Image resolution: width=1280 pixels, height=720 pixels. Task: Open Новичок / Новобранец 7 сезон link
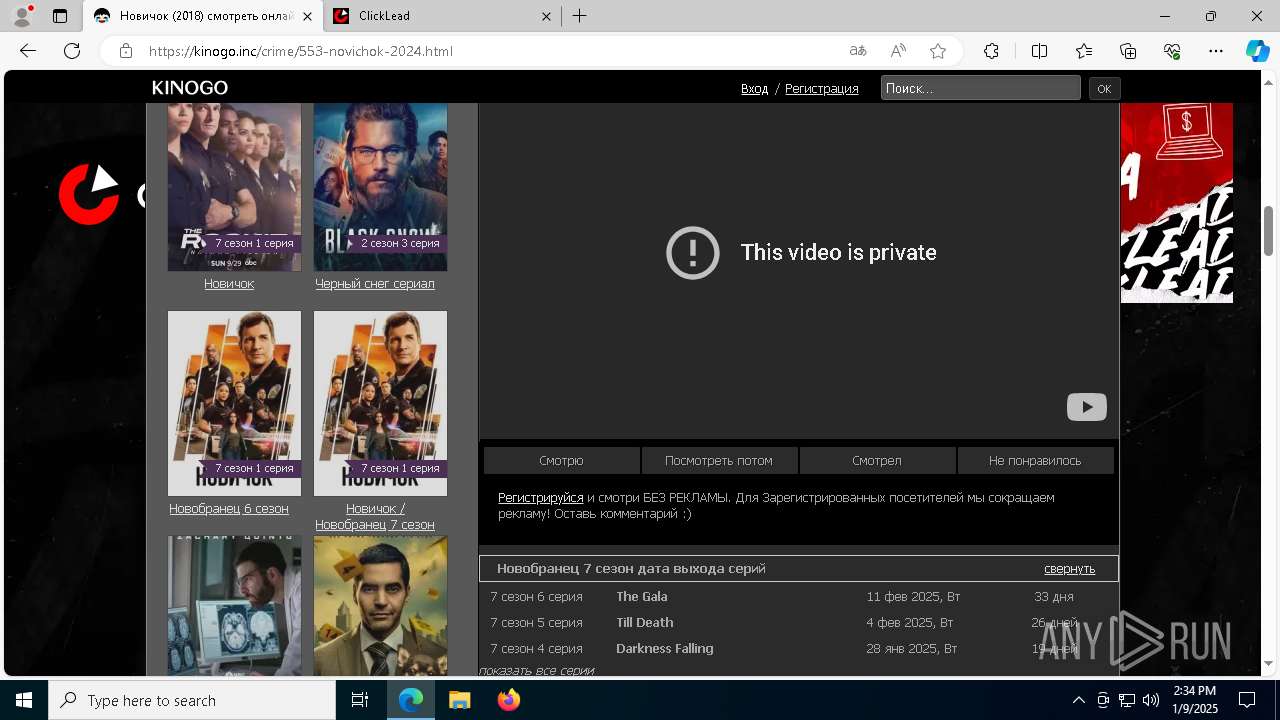pyautogui.click(x=375, y=516)
